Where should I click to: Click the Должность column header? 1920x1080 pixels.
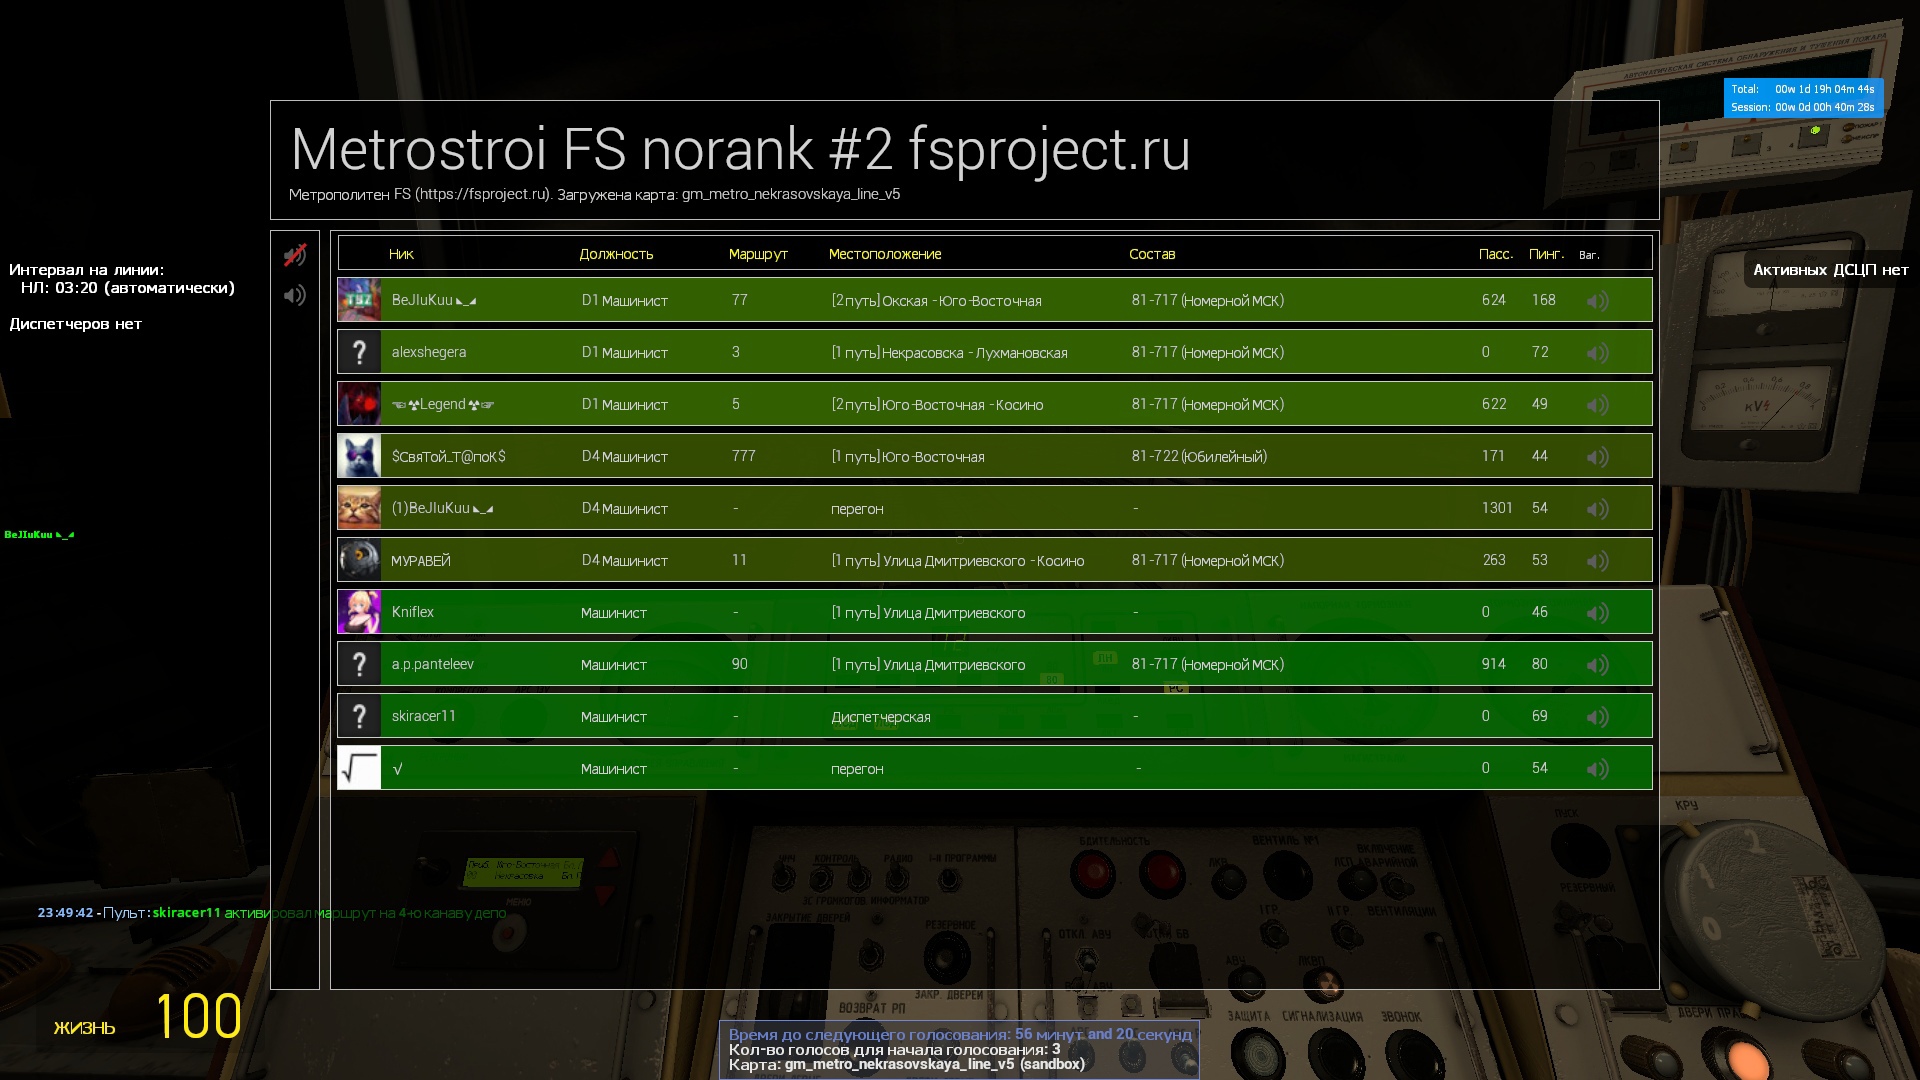616,254
